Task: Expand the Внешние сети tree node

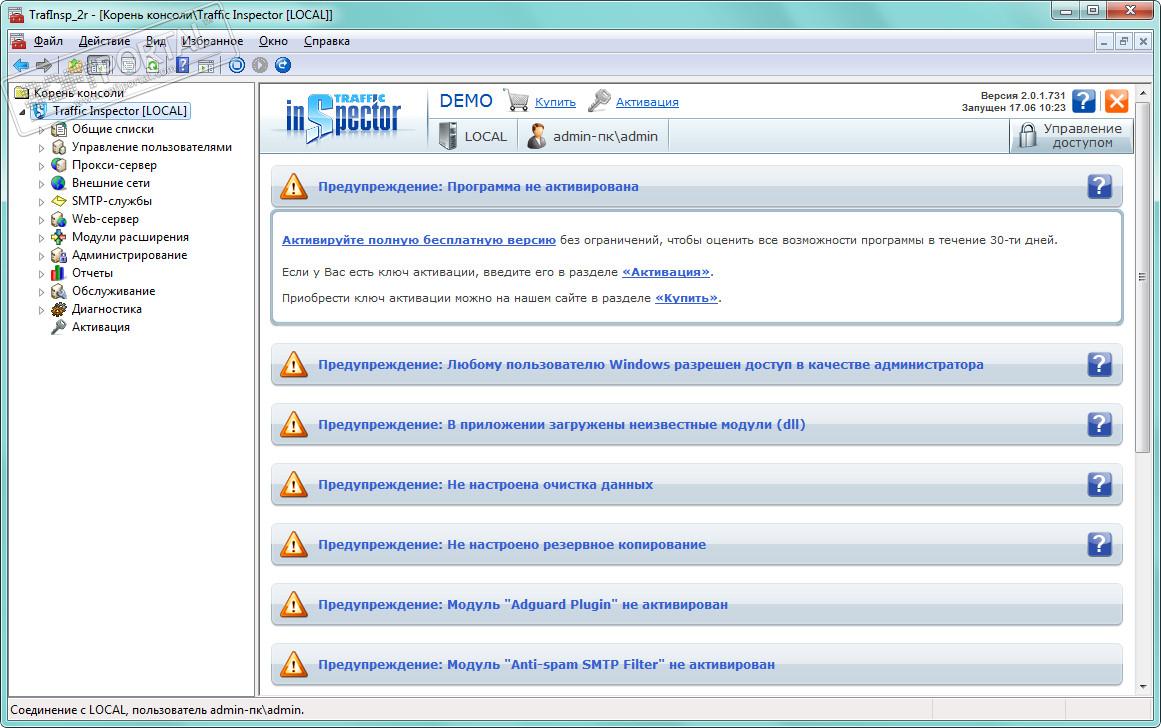Action: click(x=41, y=184)
